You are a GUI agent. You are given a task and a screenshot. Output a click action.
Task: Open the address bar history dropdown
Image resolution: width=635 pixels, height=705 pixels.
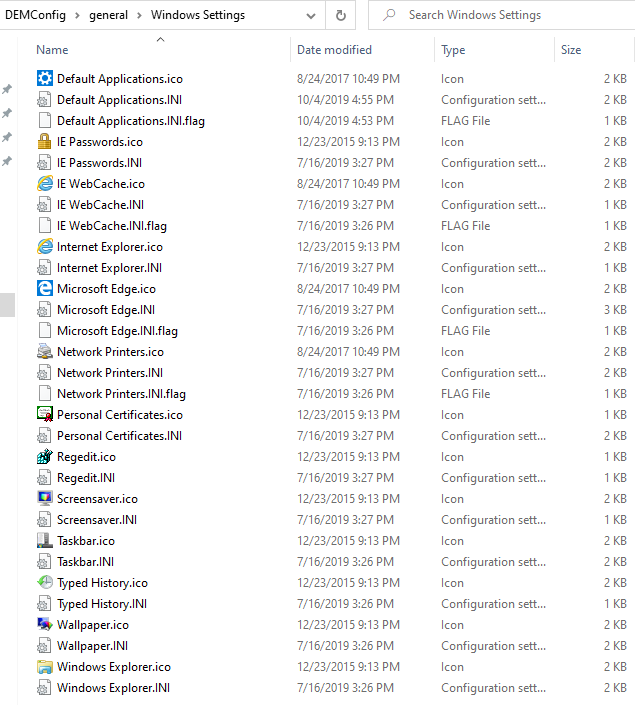[312, 15]
